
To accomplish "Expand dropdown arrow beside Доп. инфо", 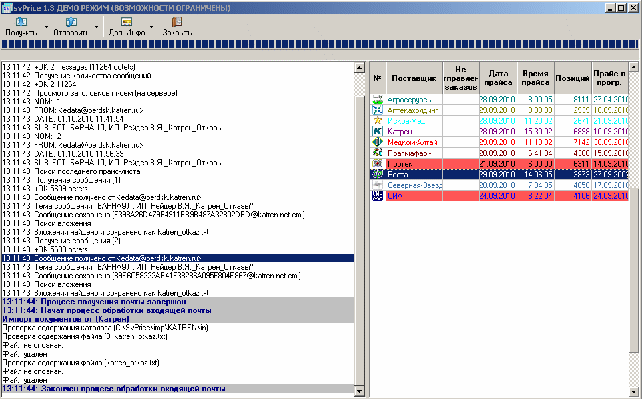I will [x=151, y=27].
